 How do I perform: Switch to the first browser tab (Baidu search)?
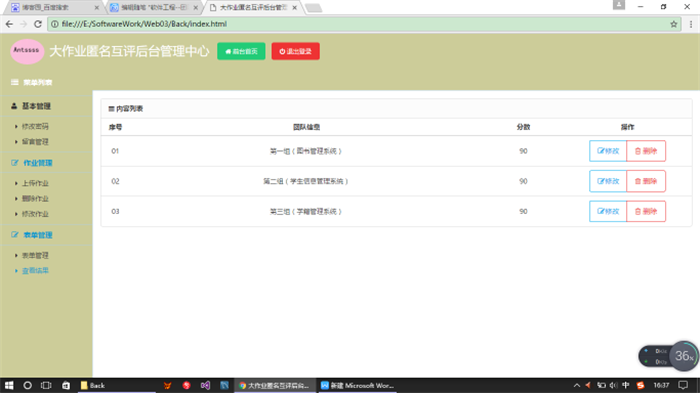click(x=54, y=8)
